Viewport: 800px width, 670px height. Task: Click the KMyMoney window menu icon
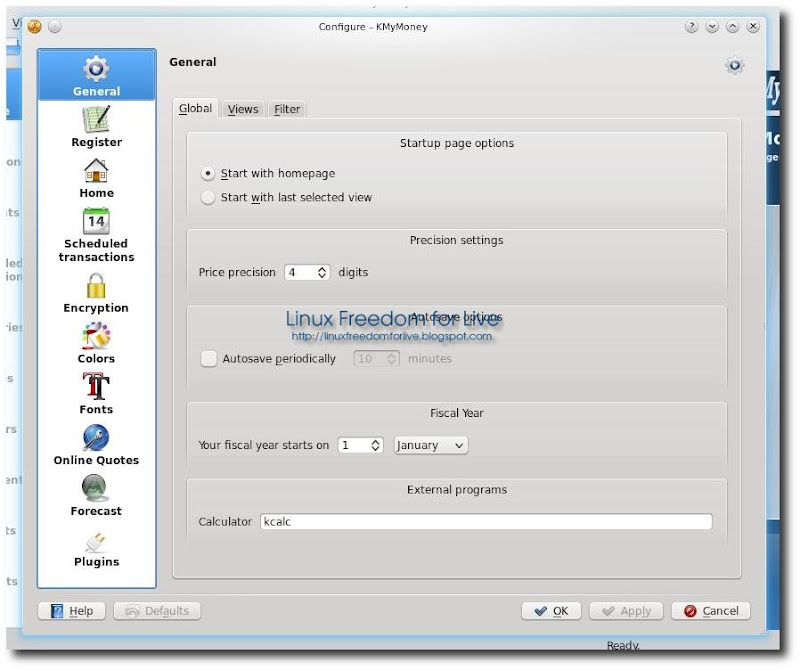click(x=35, y=26)
